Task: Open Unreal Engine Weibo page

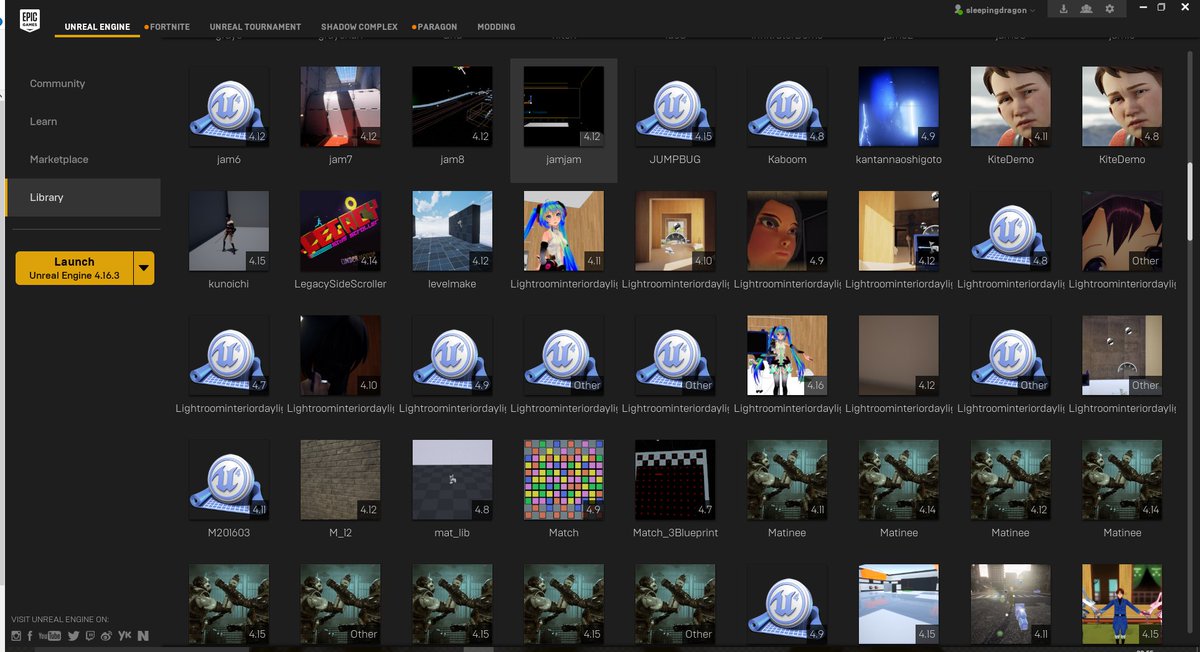Action: tap(106, 636)
